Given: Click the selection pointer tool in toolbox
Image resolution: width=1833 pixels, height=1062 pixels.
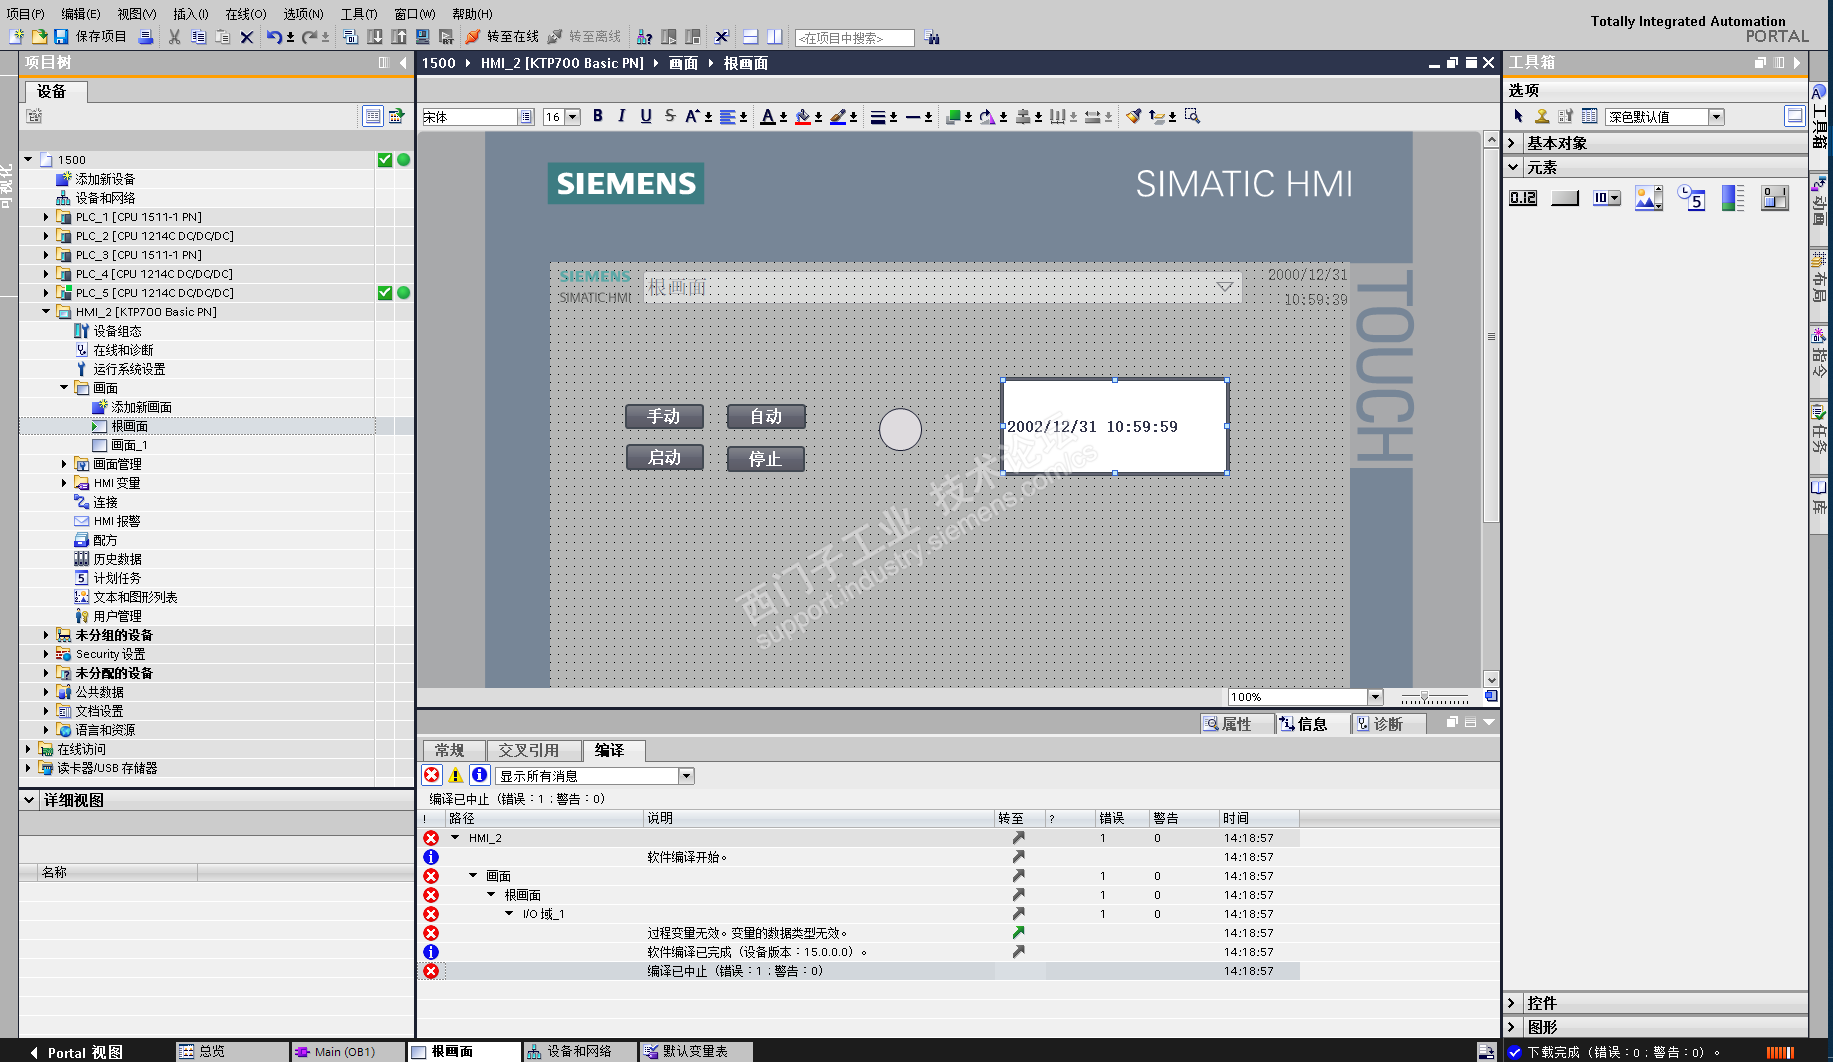Looking at the screenshot, I should (1519, 116).
